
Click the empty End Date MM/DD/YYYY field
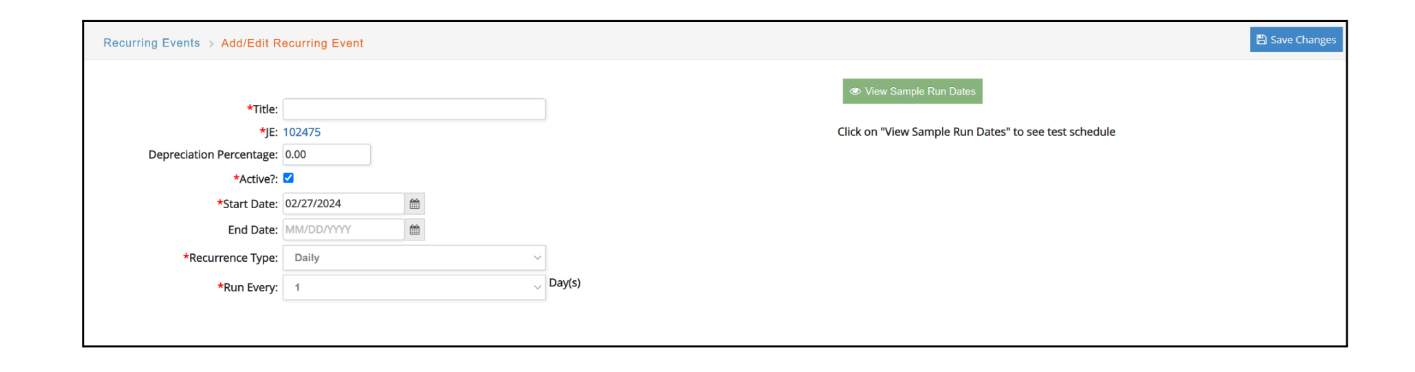(344, 230)
